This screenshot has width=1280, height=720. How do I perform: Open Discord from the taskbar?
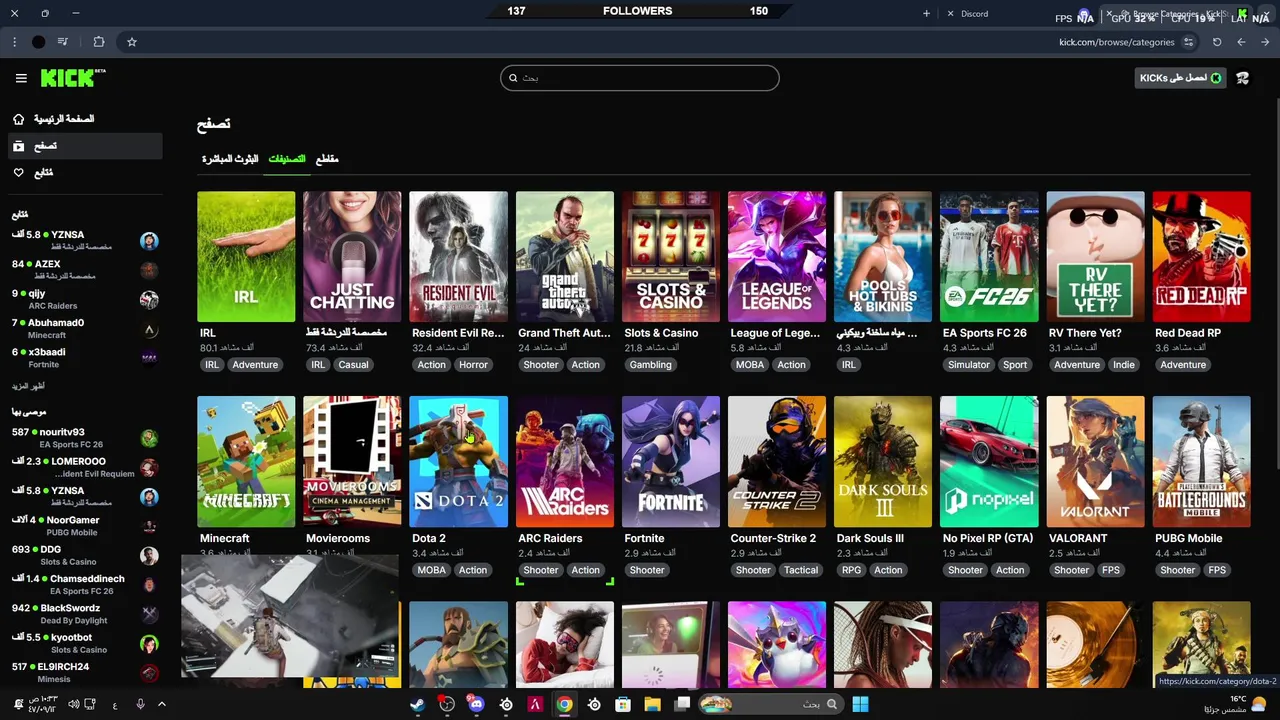click(x=476, y=704)
